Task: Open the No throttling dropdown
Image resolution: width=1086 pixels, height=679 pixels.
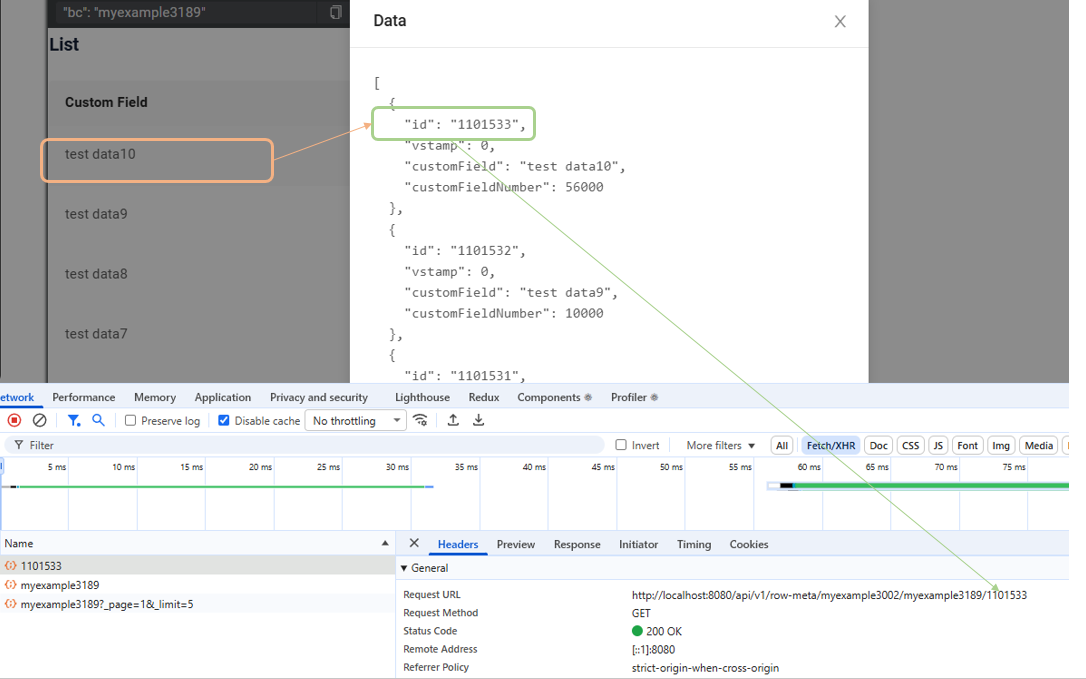Action: point(357,421)
